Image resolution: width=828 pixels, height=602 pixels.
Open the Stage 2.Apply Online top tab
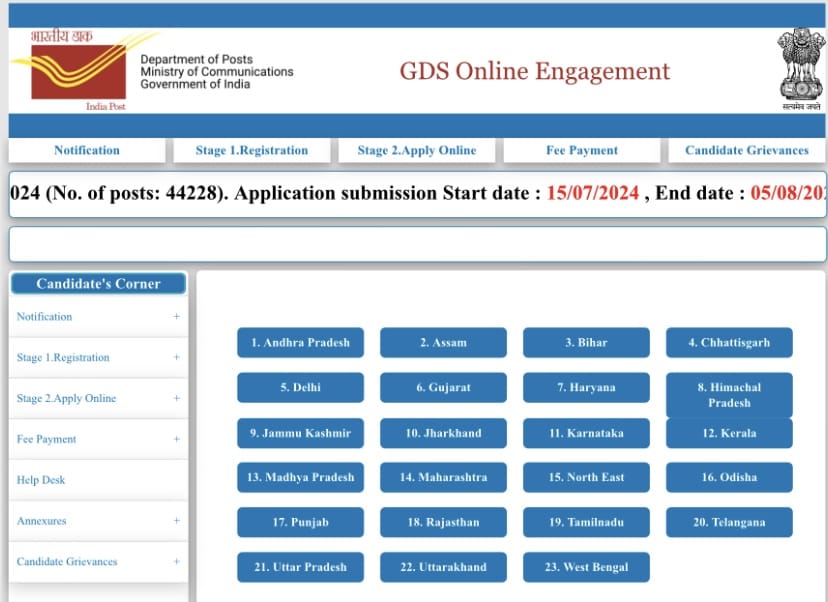point(417,150)
